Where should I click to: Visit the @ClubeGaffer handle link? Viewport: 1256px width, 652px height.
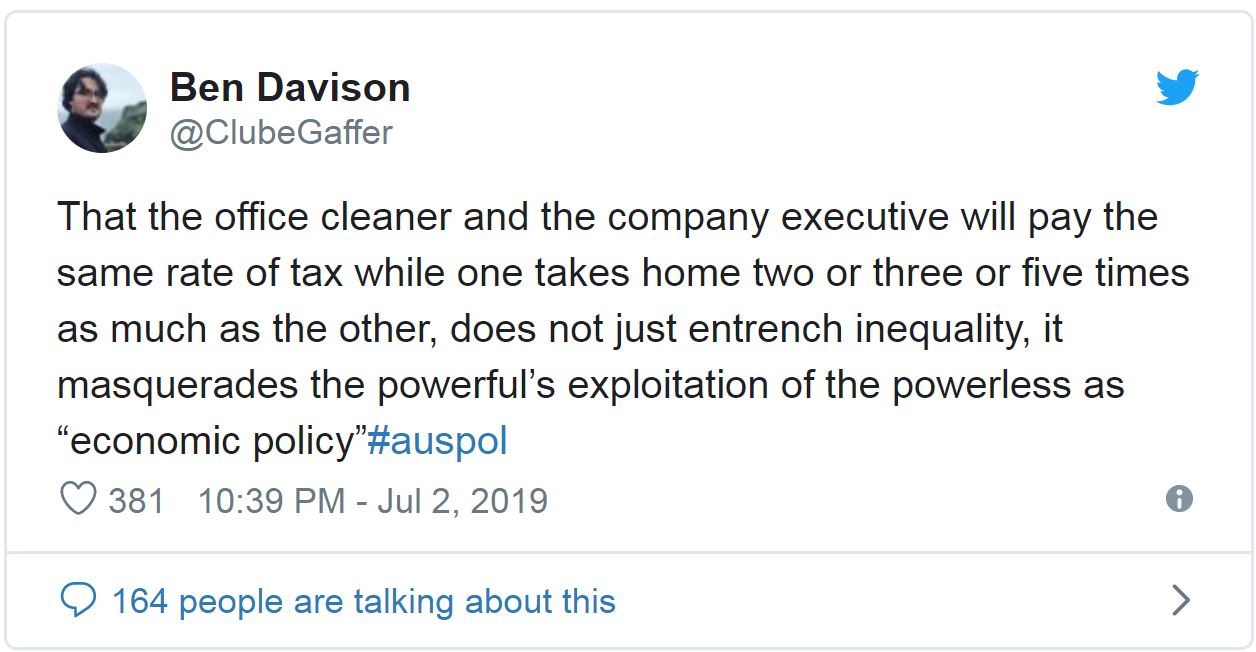(281, 132)
